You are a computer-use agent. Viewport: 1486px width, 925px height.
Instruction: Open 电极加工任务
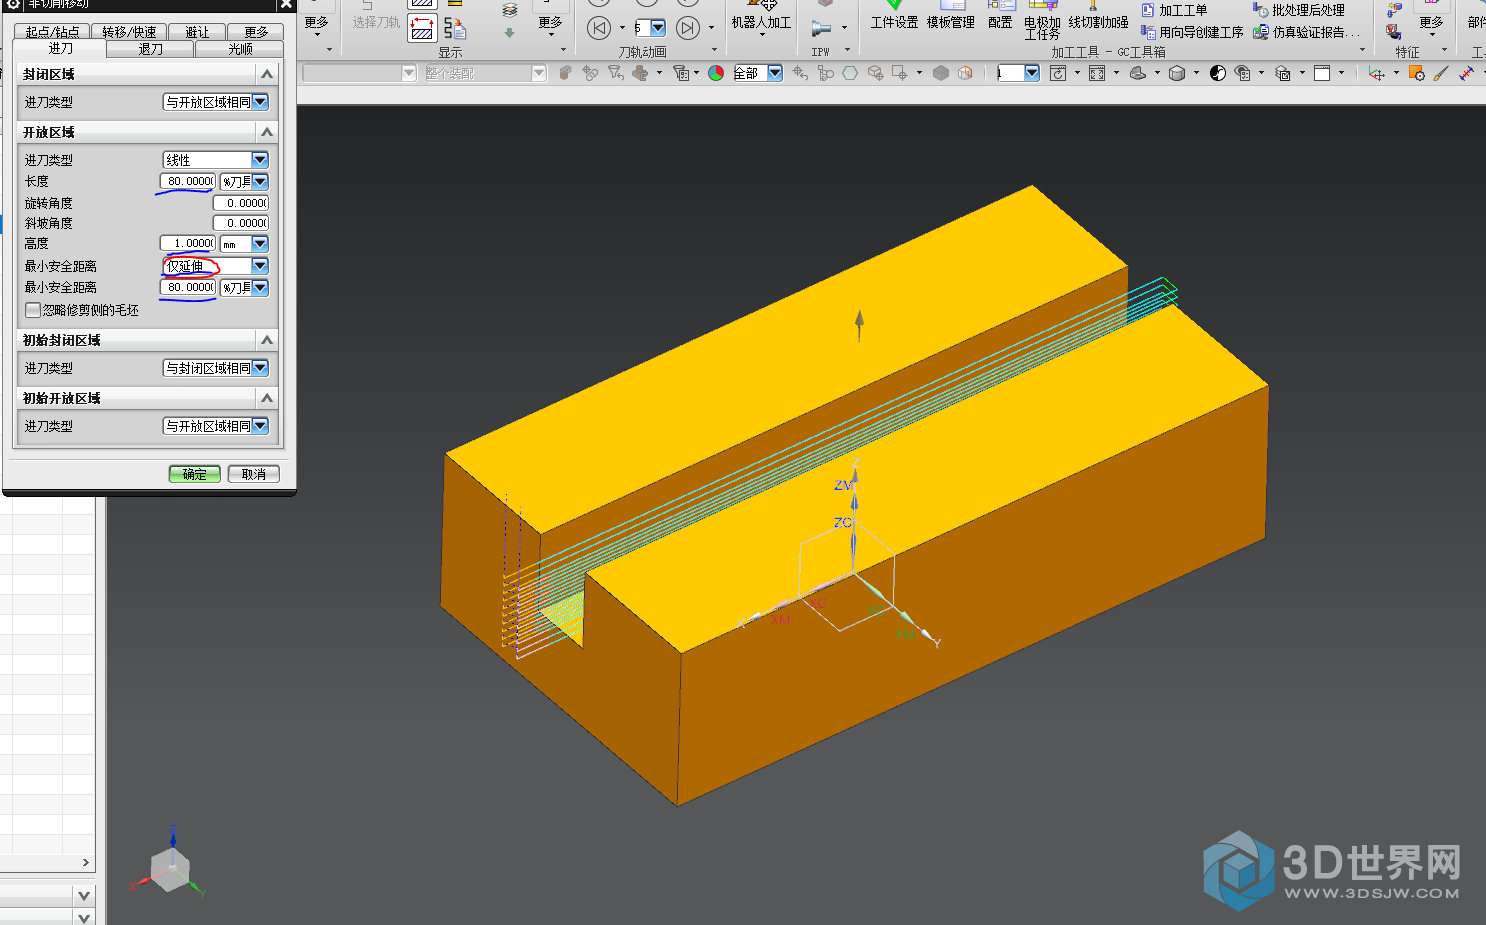pos(1042,22)
